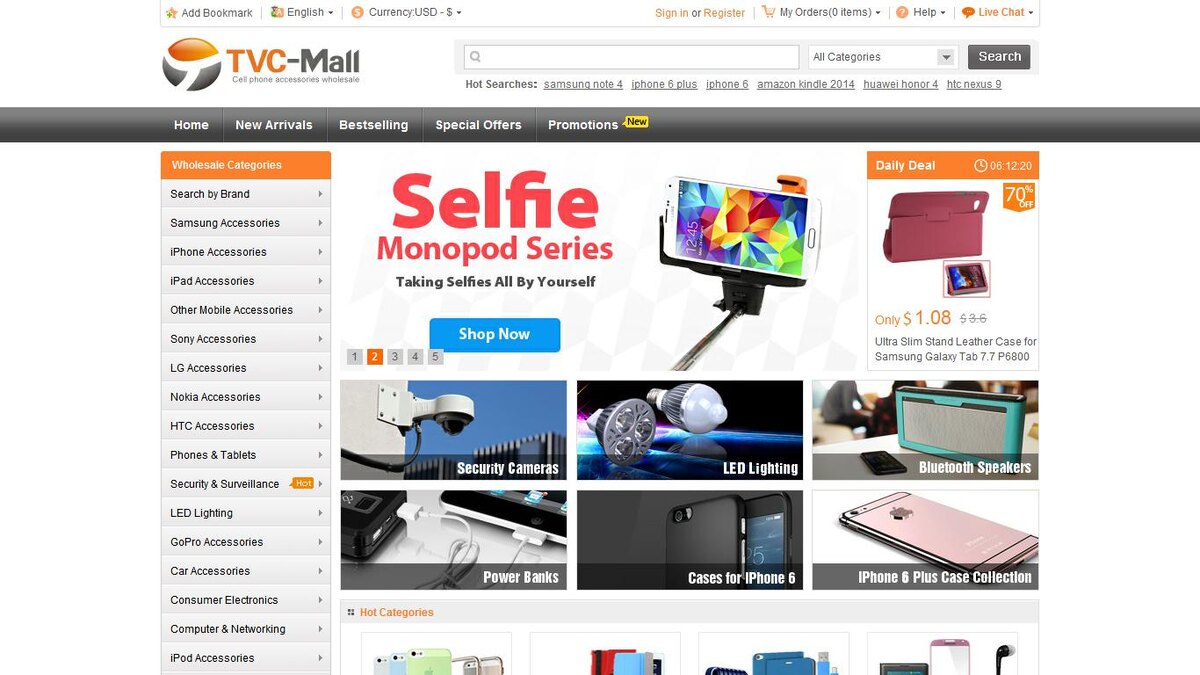Click the language flag icon beside English

click(x=277, y=12)
